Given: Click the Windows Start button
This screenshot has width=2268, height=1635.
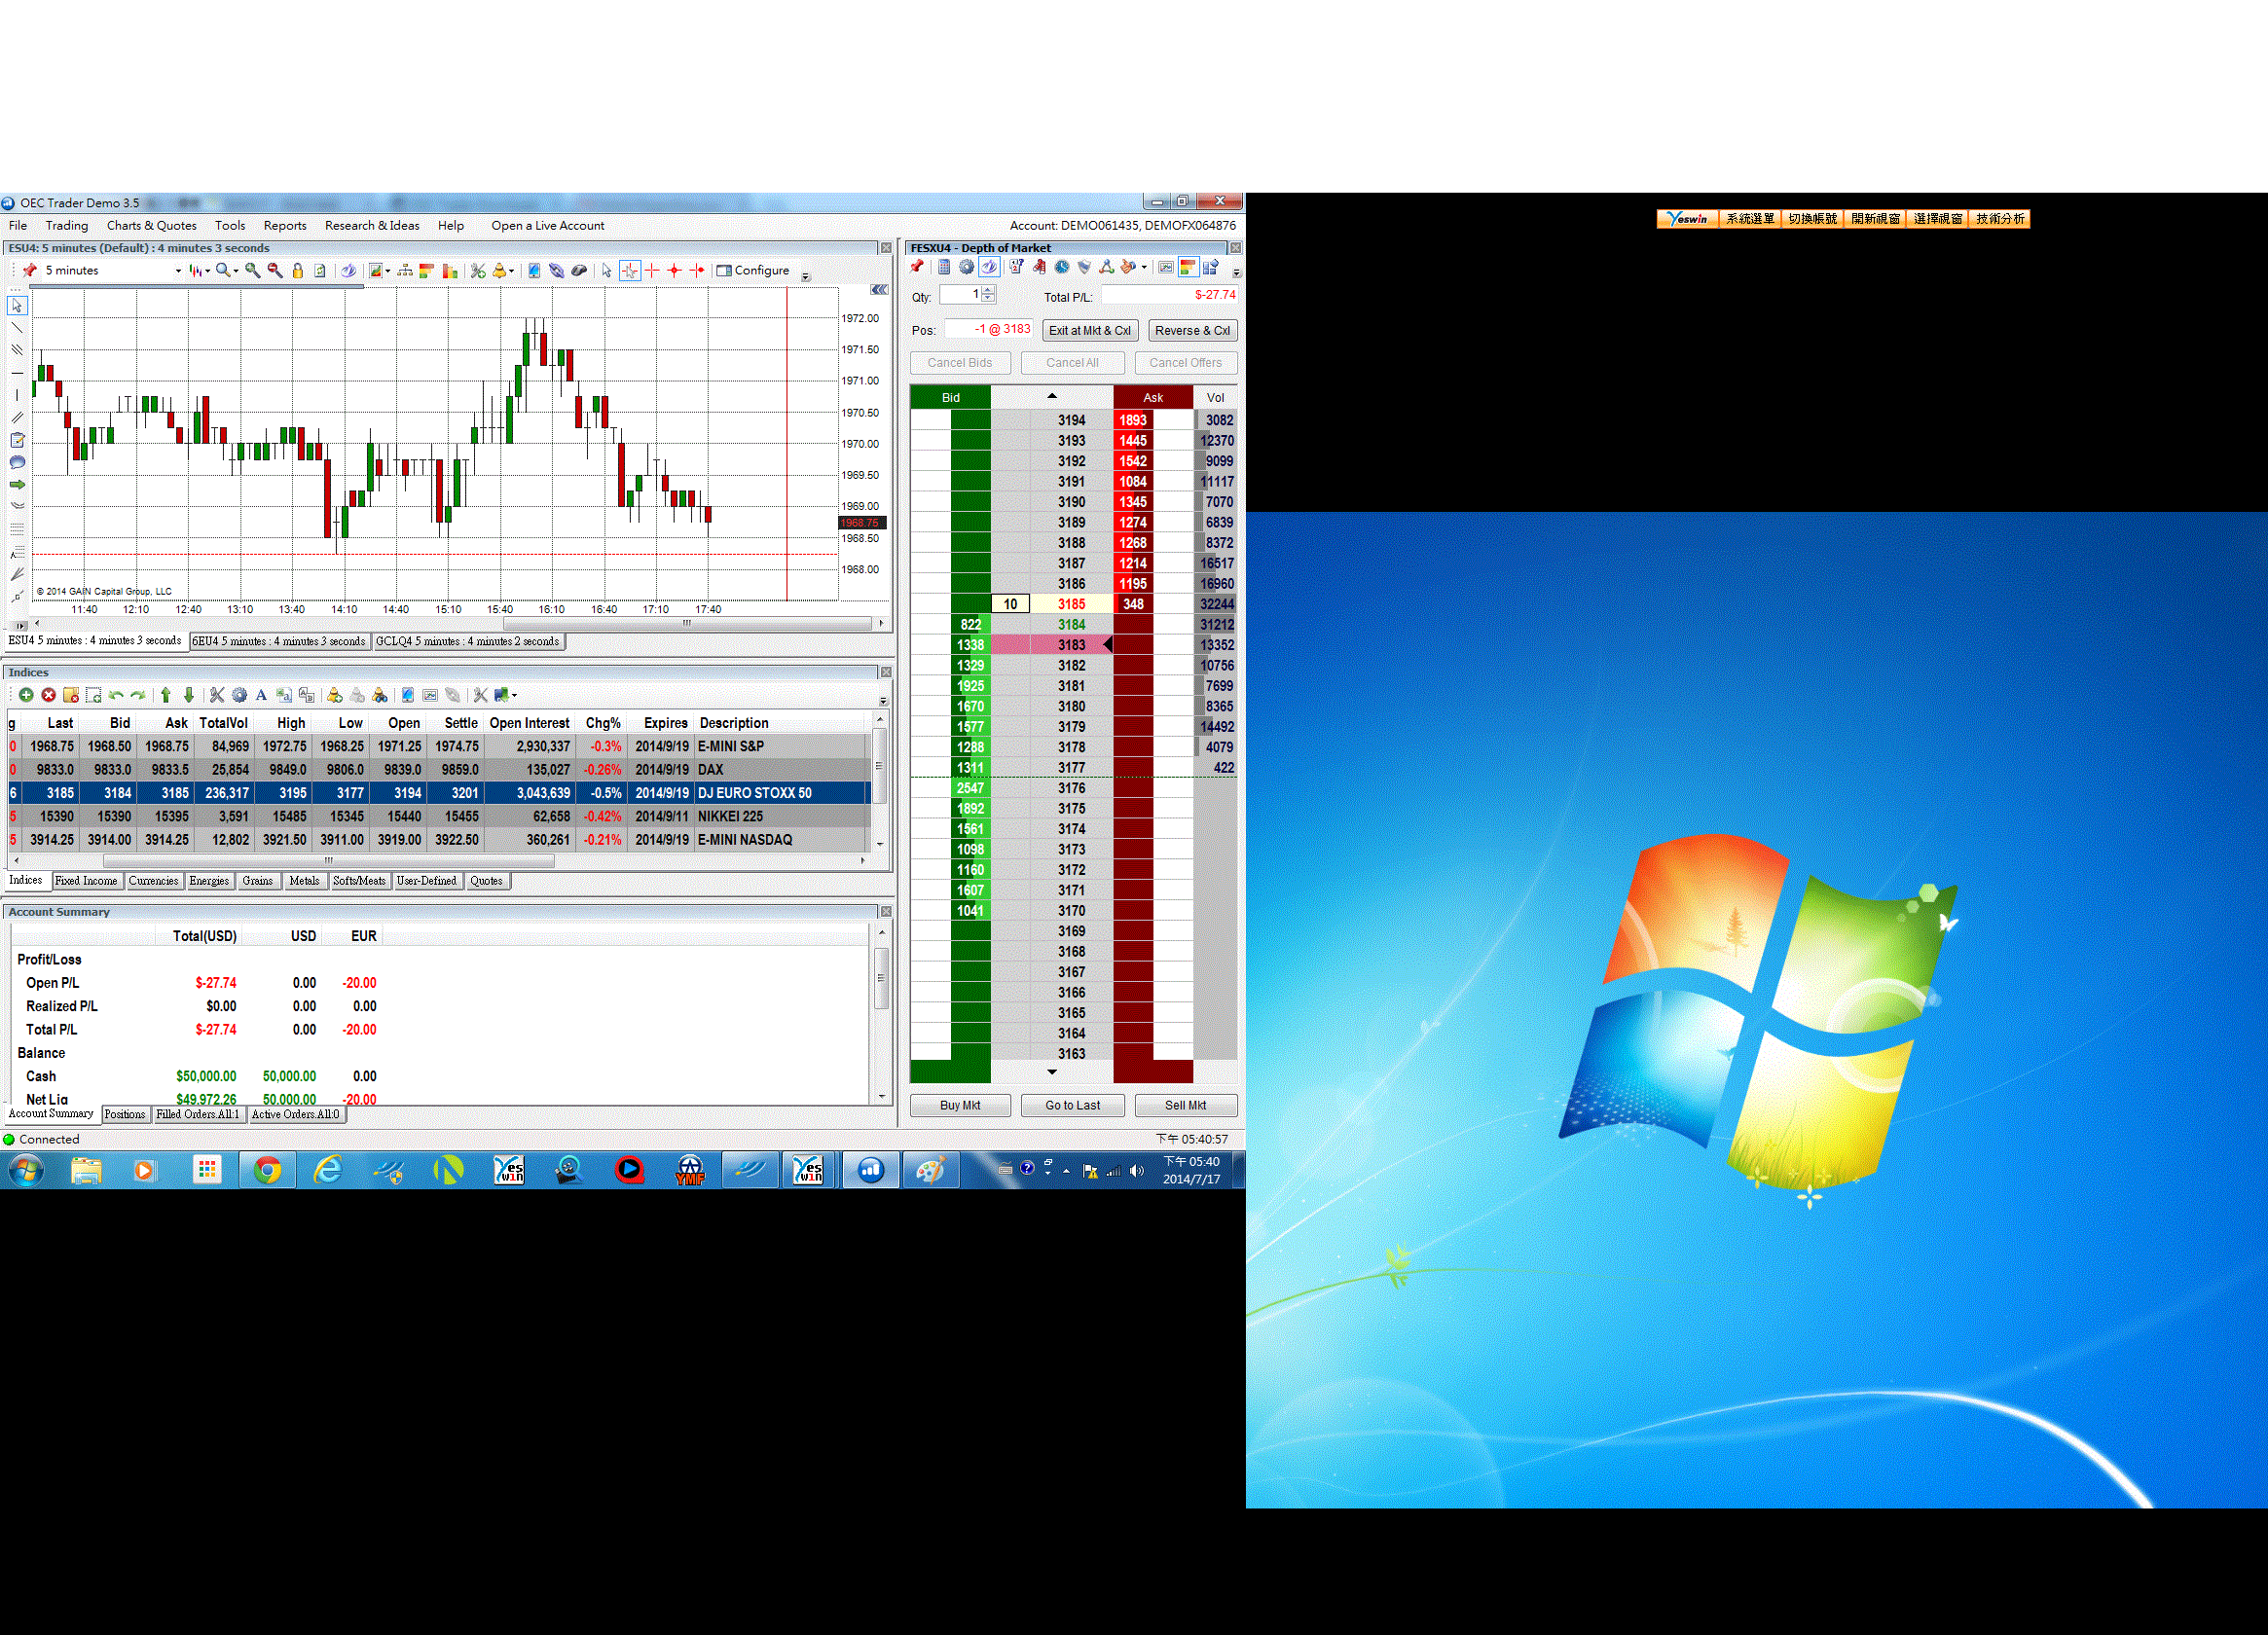Looking at the screenshot, I should [27, 1170].
